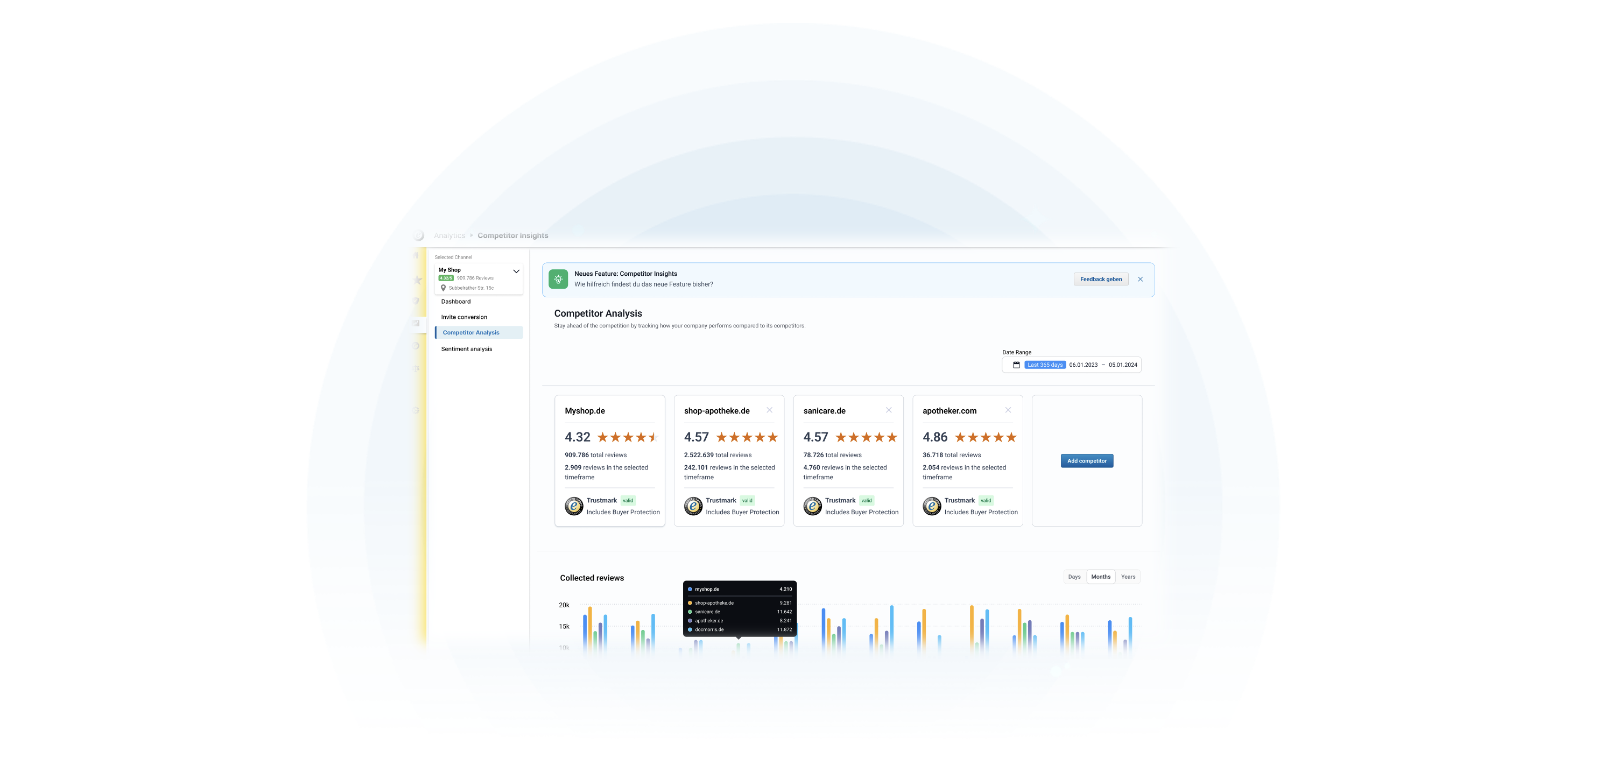Click the green lightbulb feature icon
Viewport: 1608px width, 780px height.
click(558, 279)
